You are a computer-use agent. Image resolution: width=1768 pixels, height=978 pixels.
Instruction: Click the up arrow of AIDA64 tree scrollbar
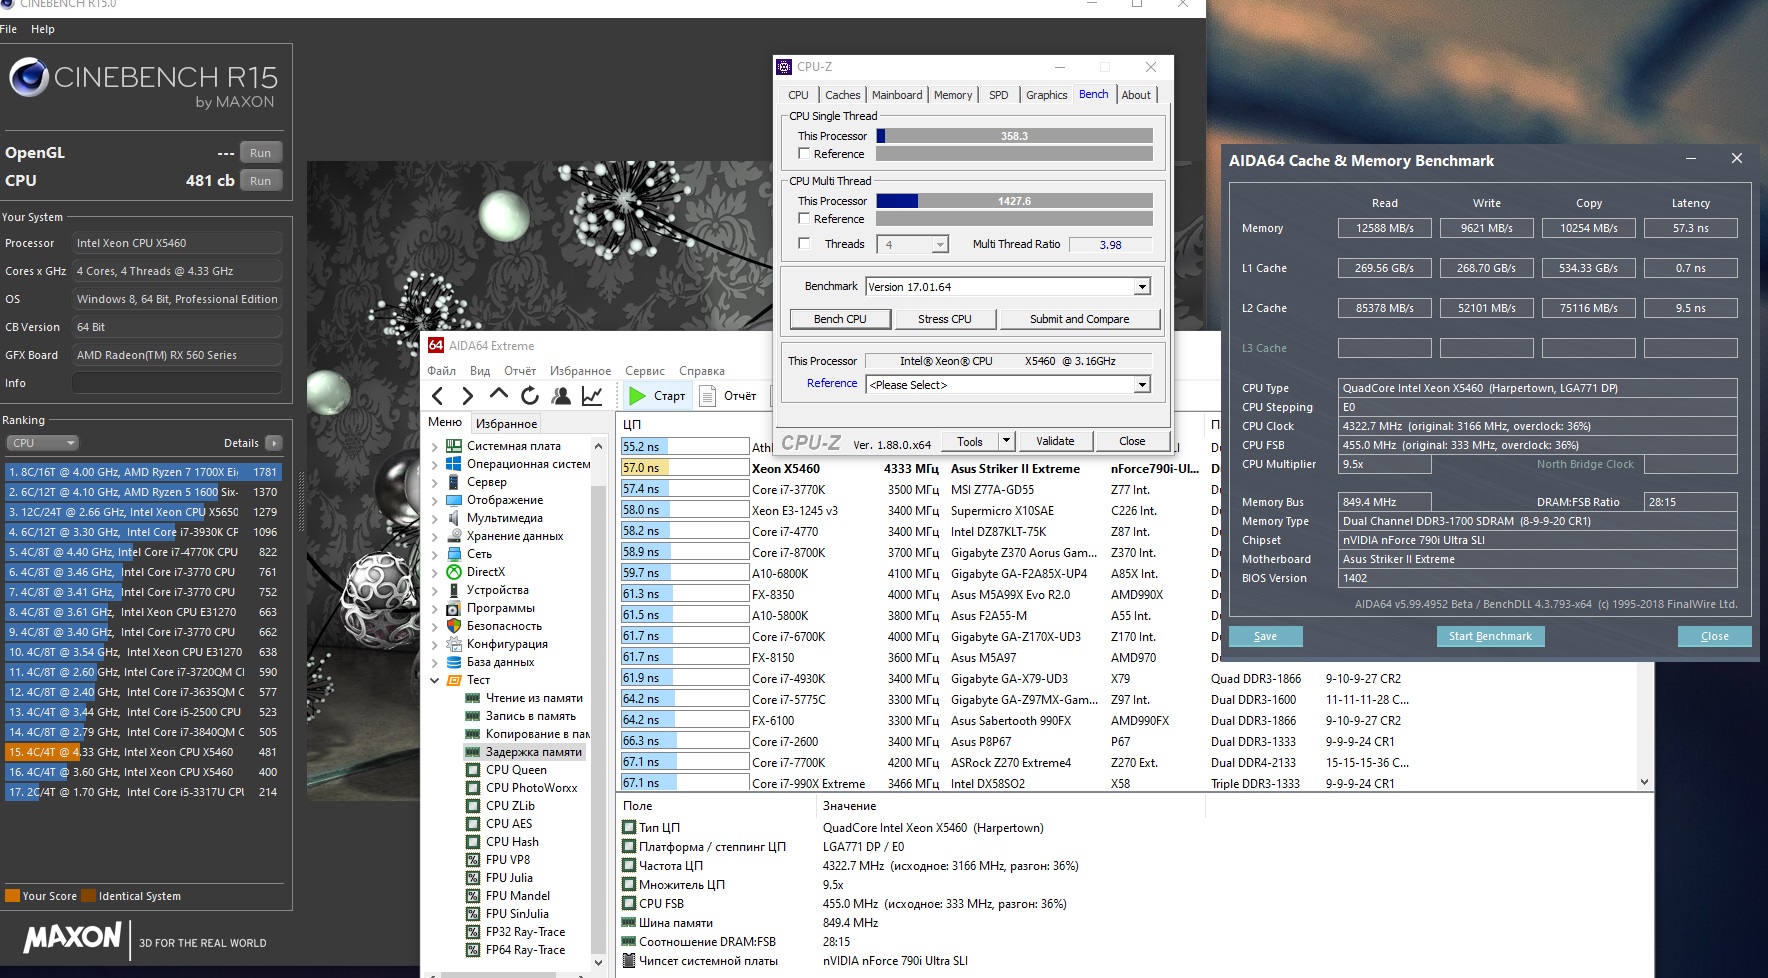click(599, 446)
